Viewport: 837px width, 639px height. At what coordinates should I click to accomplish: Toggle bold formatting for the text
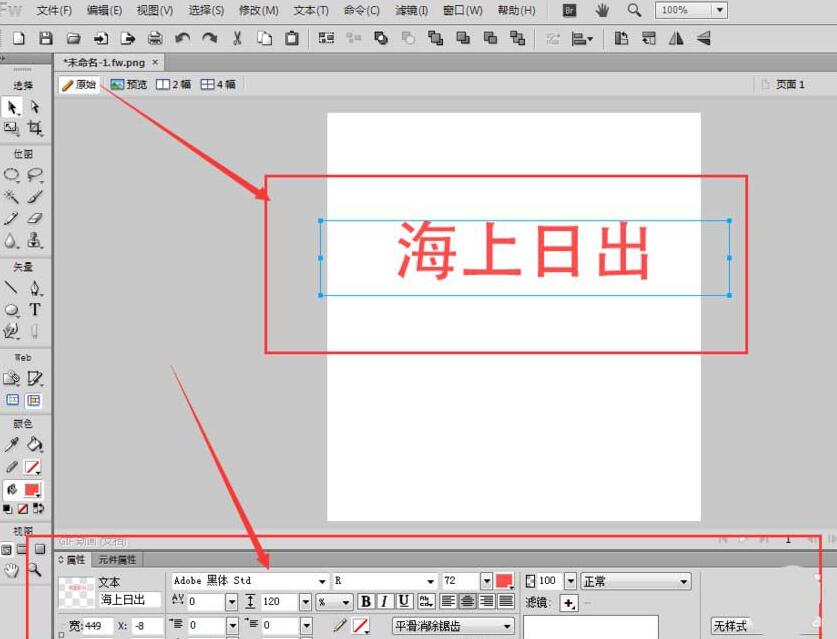[x=365, y=601]
